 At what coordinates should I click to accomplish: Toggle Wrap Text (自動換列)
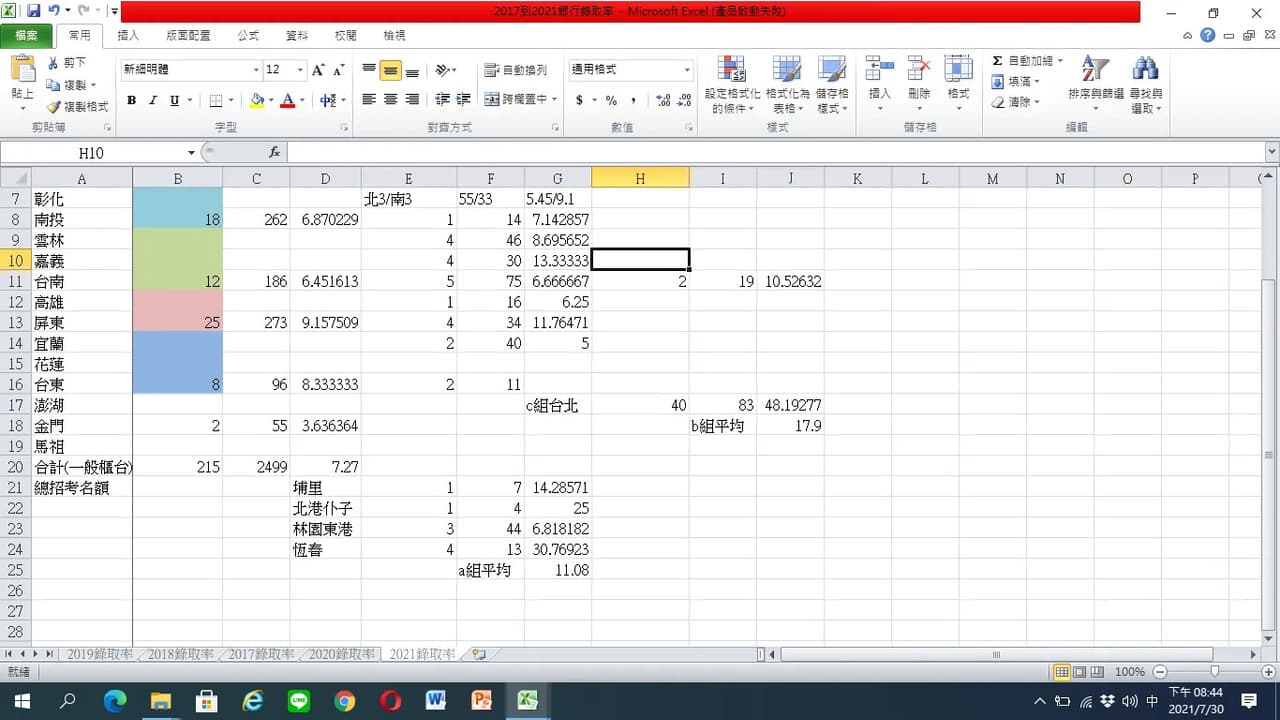point(516,70)
